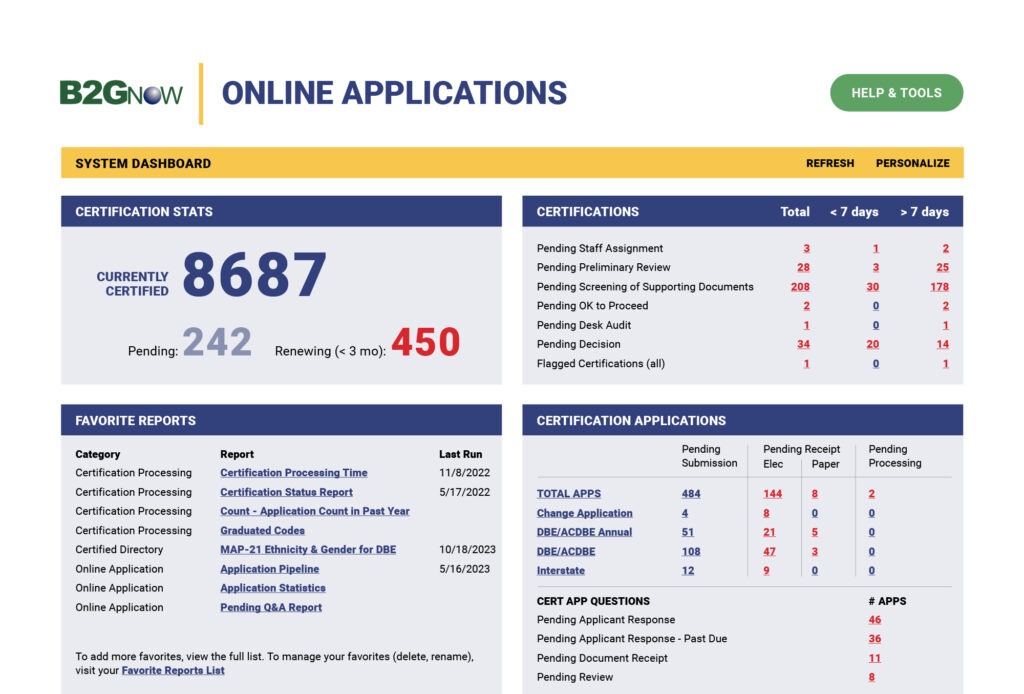Click REFRESH on the System Dashboard bar
Image resolution: width=1024 pixels, height=694 pixels.
830,163
